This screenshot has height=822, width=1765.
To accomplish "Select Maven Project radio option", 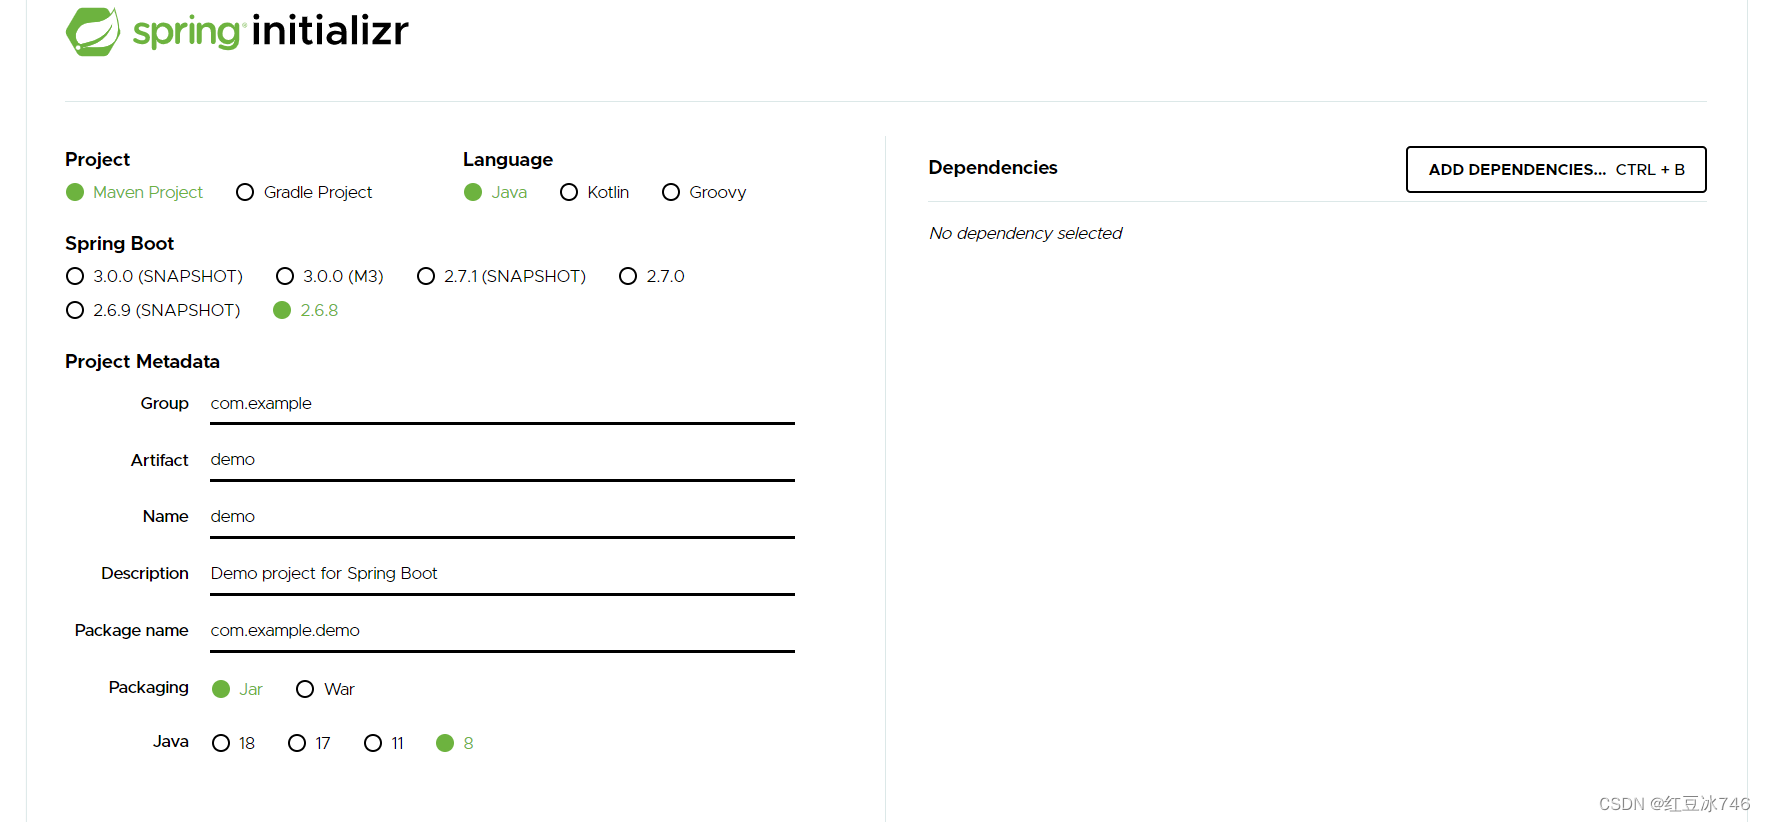I will point(134,192).
